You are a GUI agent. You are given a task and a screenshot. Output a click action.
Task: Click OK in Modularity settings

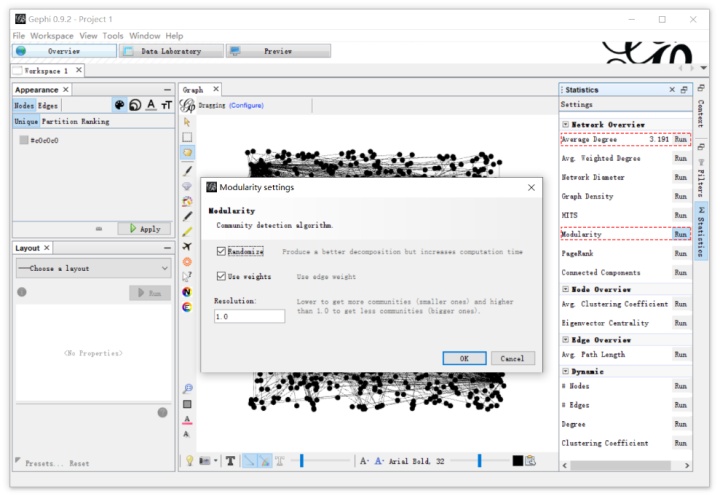464,358
